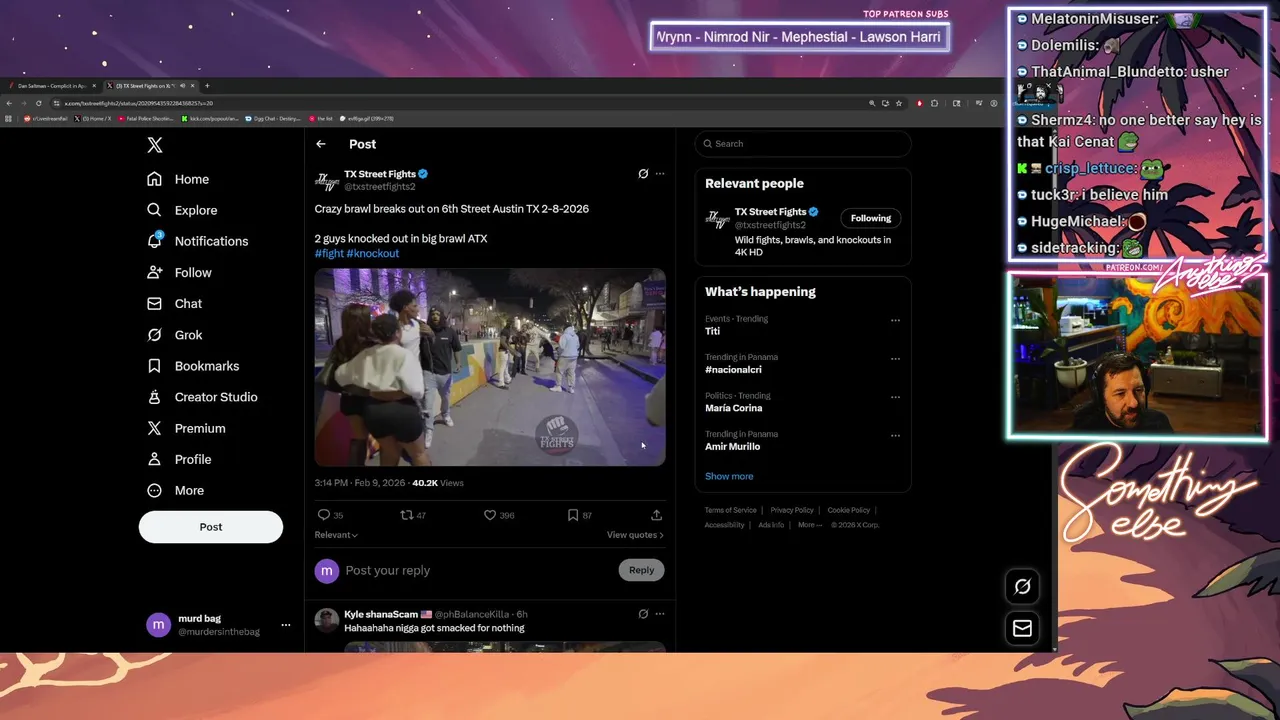The height and width of the screenshot is (720, 1280).
Task: Click the X logo in the sidebar
Action: coord(155,145)
